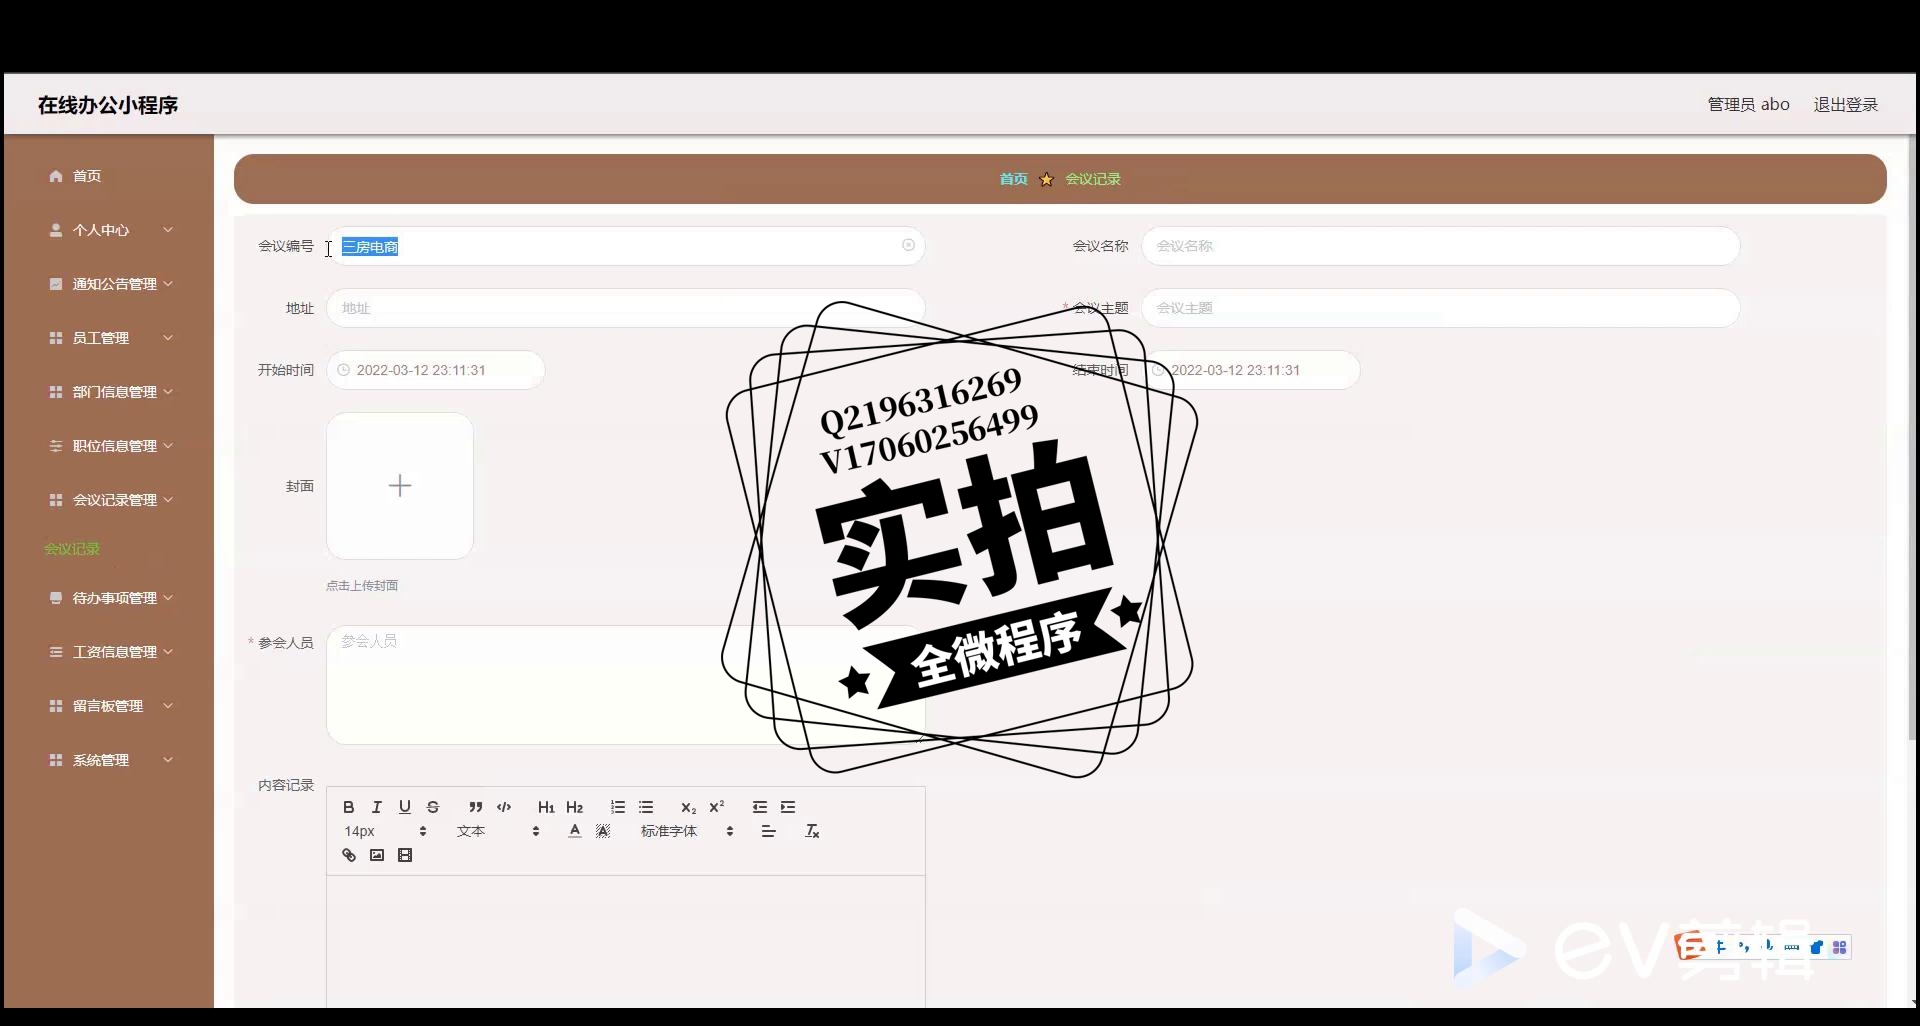Click the 会议记录 breadcrumb link
Screen dimensions: 1920x1026
[1093, 179]
